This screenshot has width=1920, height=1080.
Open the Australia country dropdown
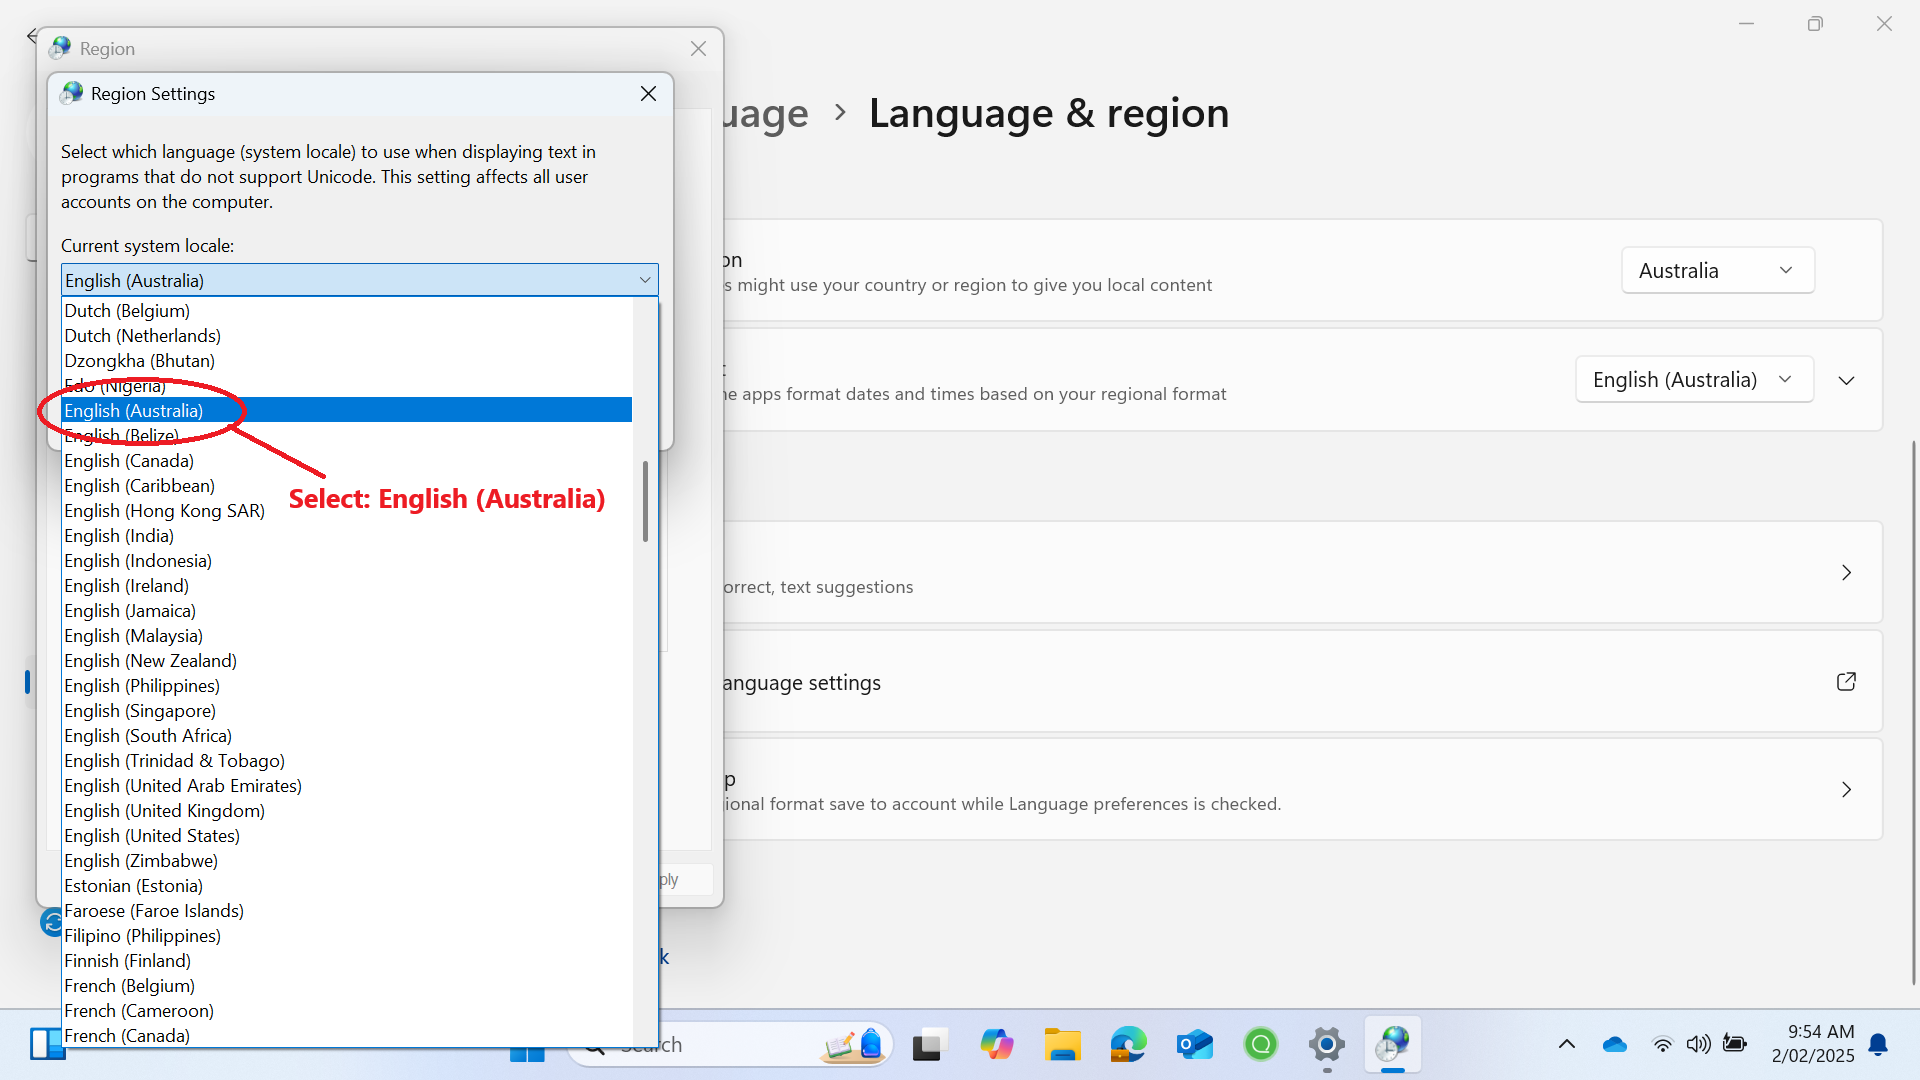click(x=1717, y=271)
